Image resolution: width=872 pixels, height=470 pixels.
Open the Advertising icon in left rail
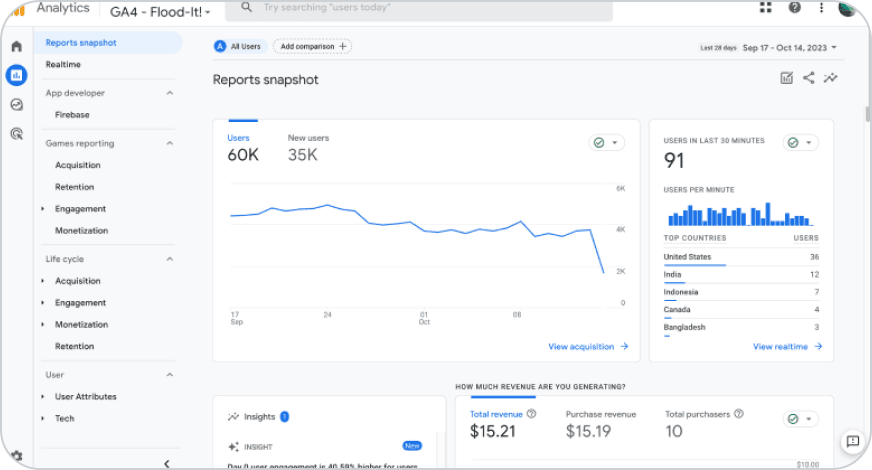[17, 133]
